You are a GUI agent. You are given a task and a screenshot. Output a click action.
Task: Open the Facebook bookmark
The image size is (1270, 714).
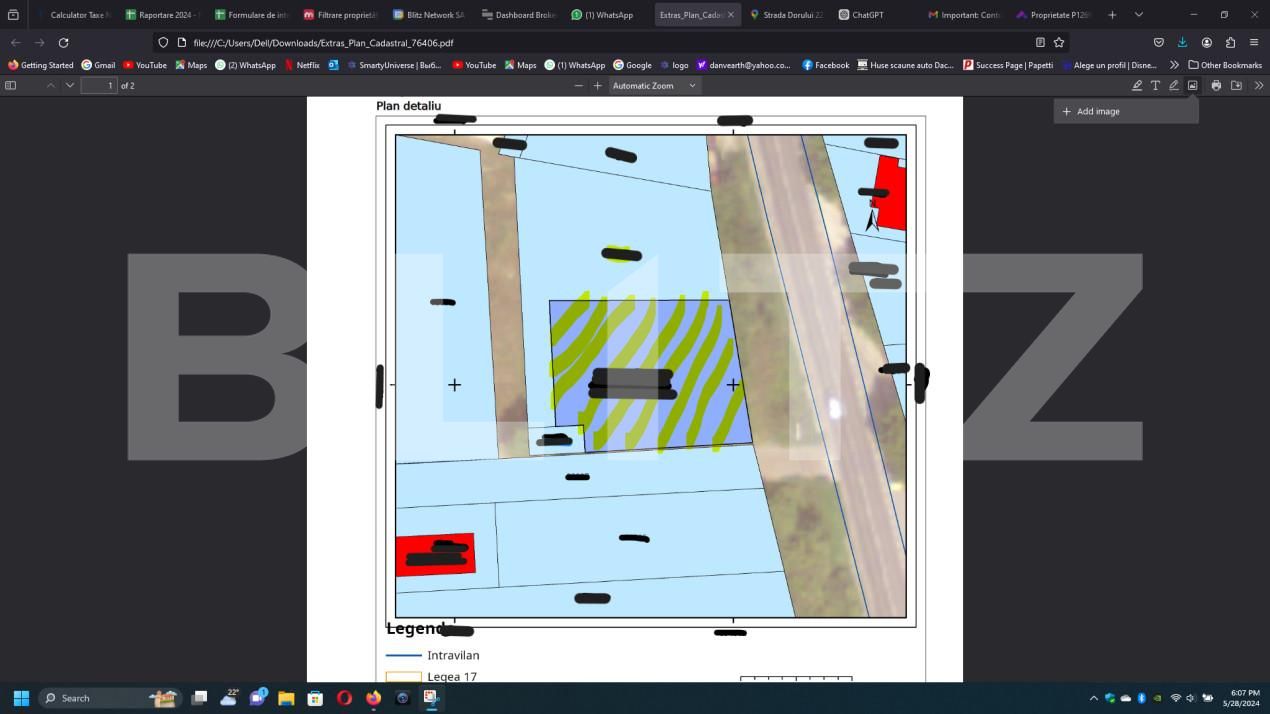click(825, 65)
